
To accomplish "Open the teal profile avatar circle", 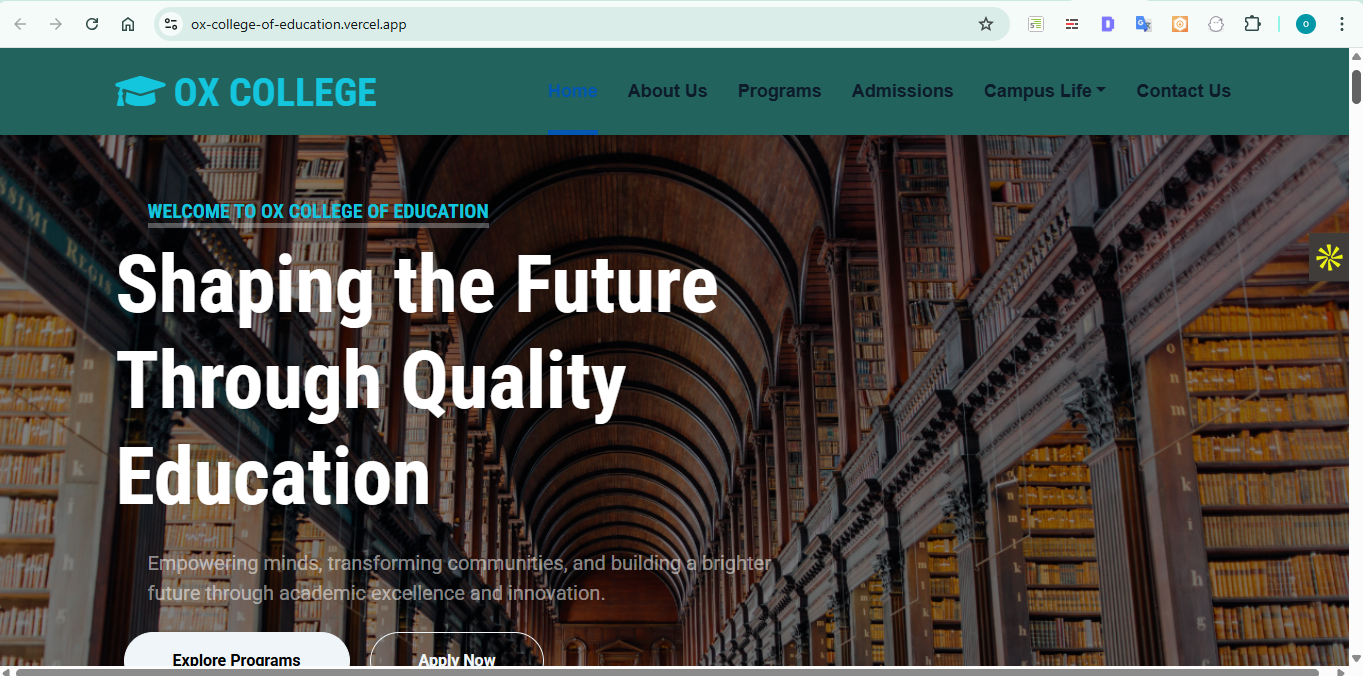I will coord(1305,23).
